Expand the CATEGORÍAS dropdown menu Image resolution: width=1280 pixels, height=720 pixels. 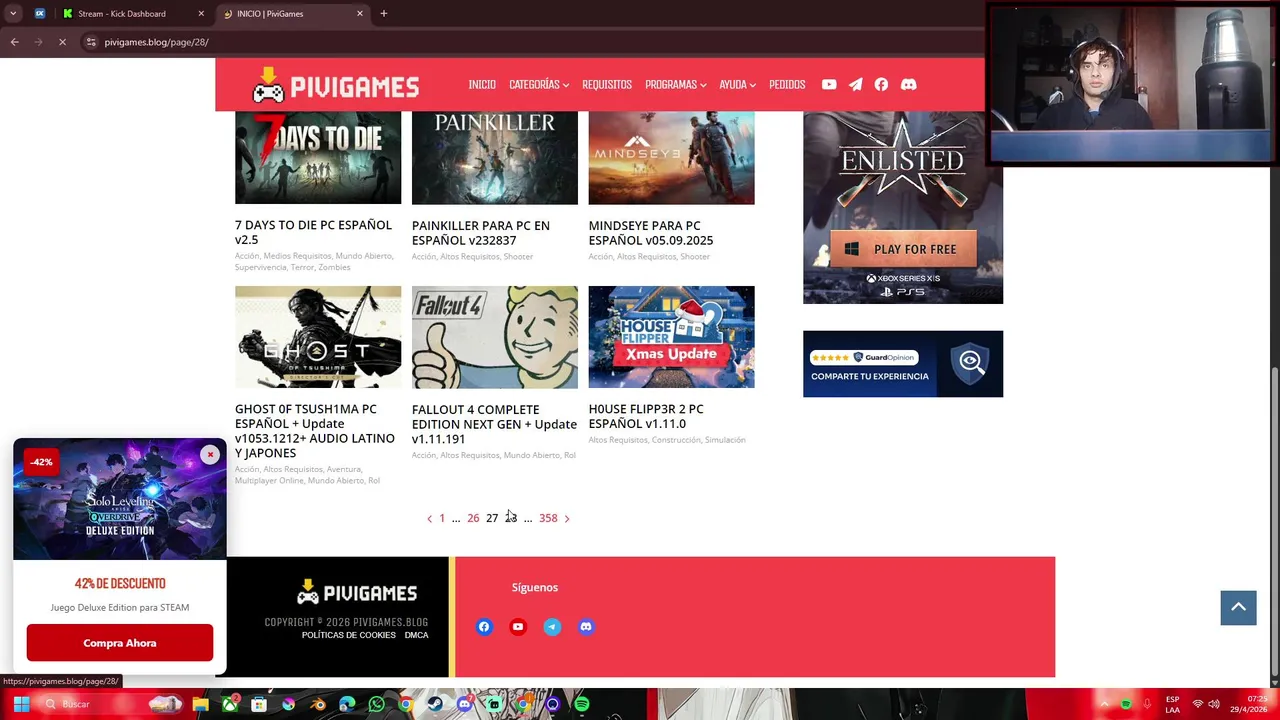pyautogui.click(x=539, y=85)
